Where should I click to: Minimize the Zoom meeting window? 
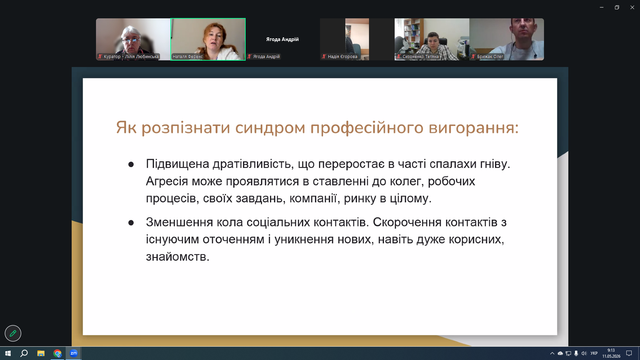[x=602, y=7]
